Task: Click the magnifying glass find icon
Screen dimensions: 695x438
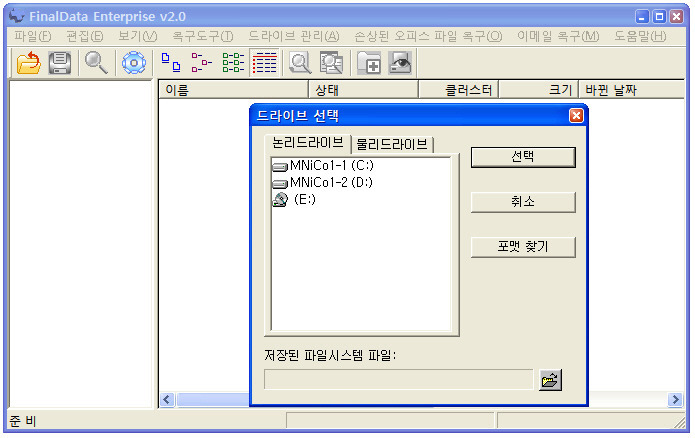Action: pos(96,63)
